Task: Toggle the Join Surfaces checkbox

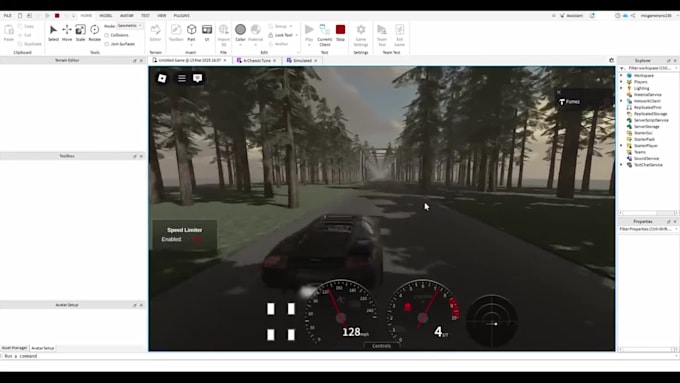Action: tap(107, 44)
